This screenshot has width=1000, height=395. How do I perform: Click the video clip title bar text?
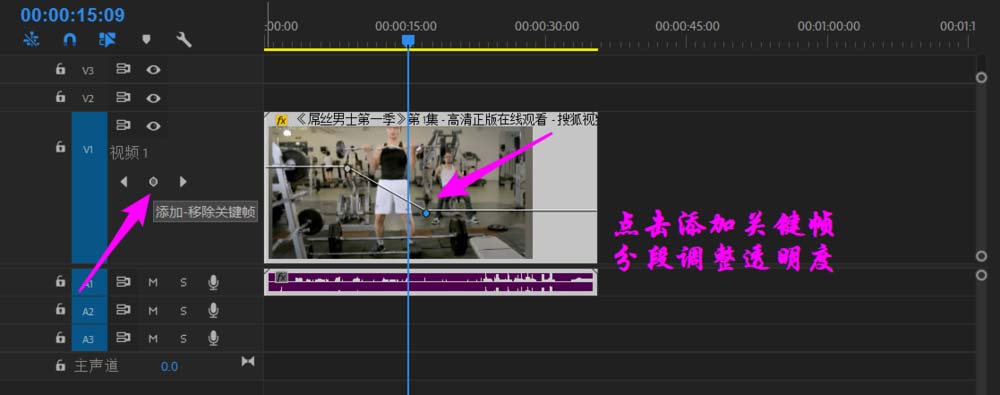445,119
